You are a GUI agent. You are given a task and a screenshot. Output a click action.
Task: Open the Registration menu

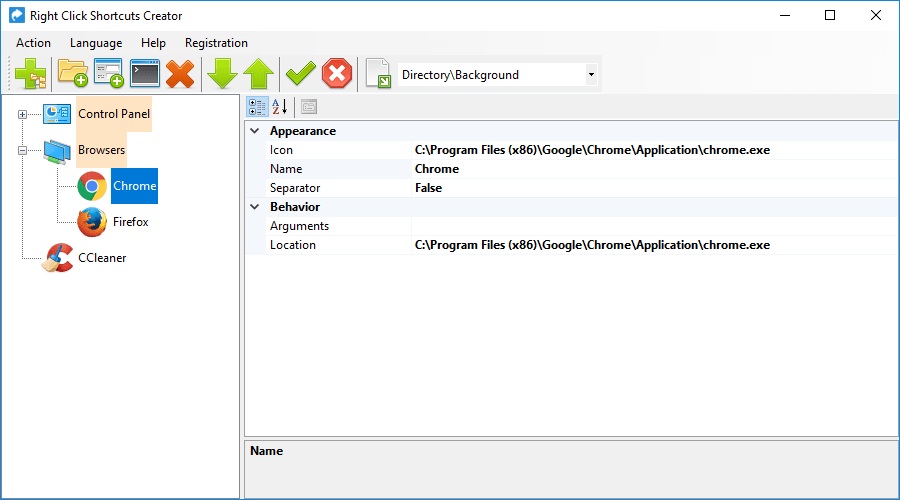click(216, 43)
